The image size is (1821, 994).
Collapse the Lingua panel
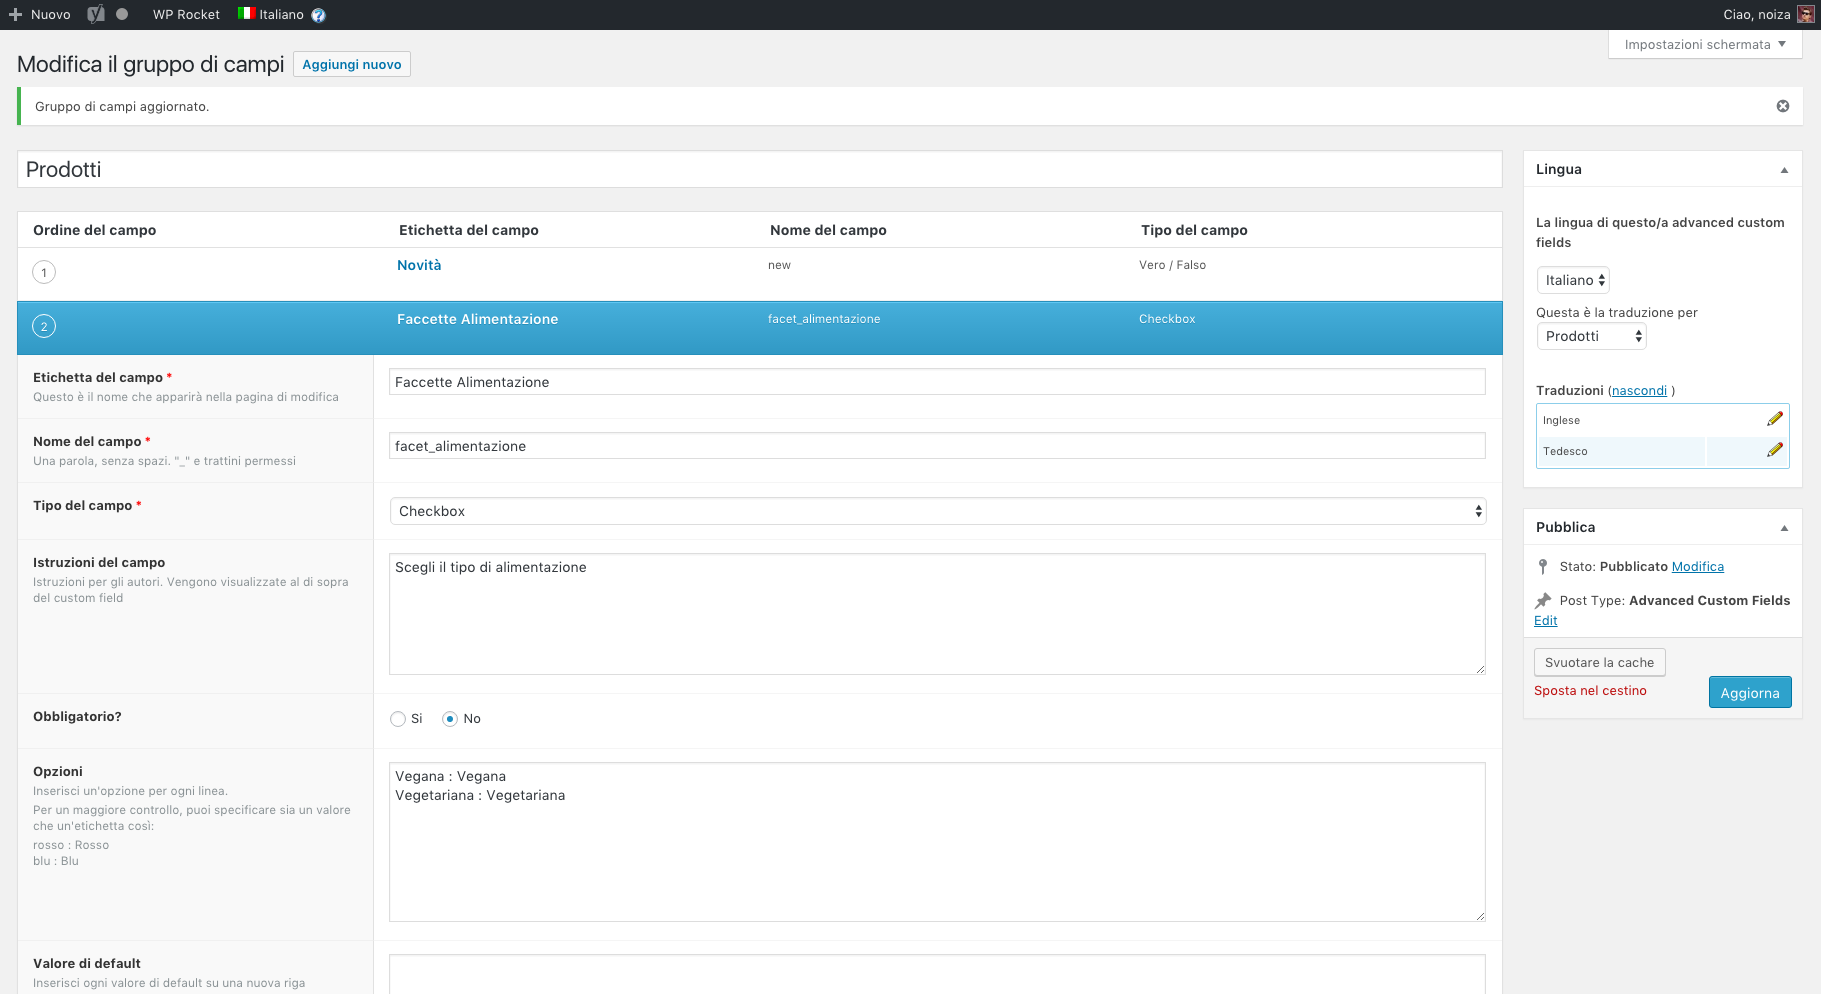tap(1783, 170)
